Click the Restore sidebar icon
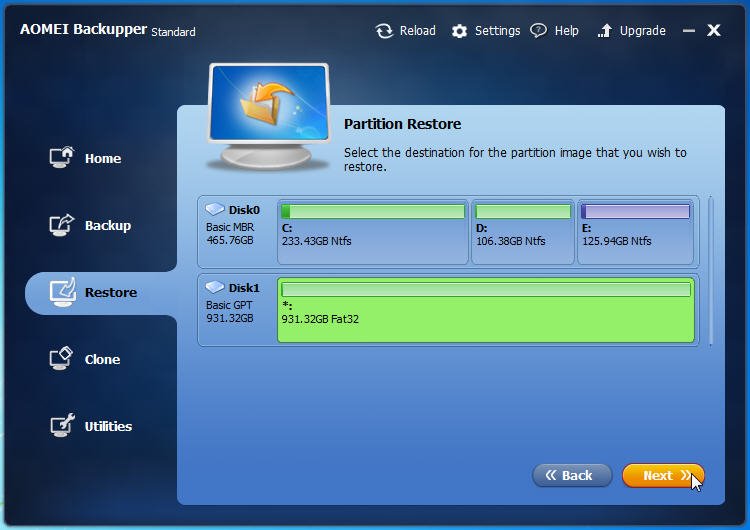 63,292
